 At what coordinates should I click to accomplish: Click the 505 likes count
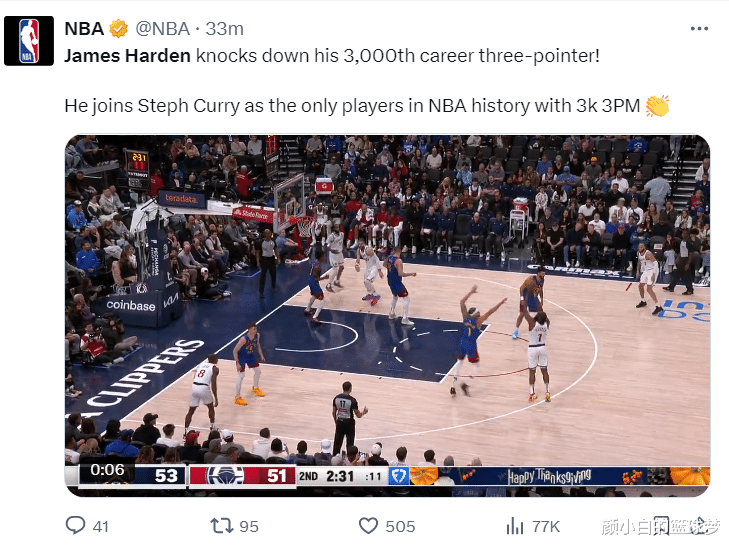pyautogui.click(x=400, y=526)
